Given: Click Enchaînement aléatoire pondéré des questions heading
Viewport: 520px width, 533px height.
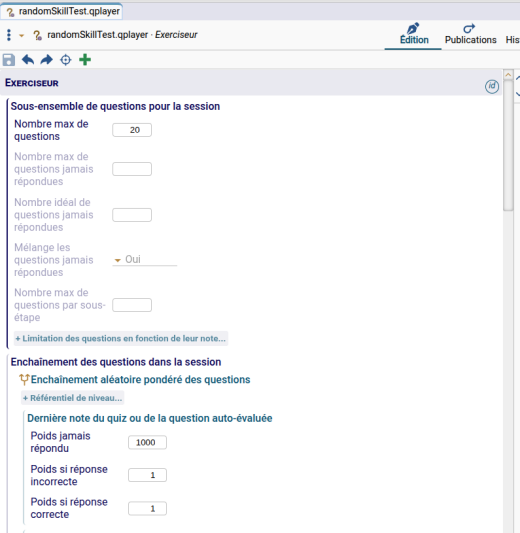Looking at the screenshot, I should click(140, 380).
